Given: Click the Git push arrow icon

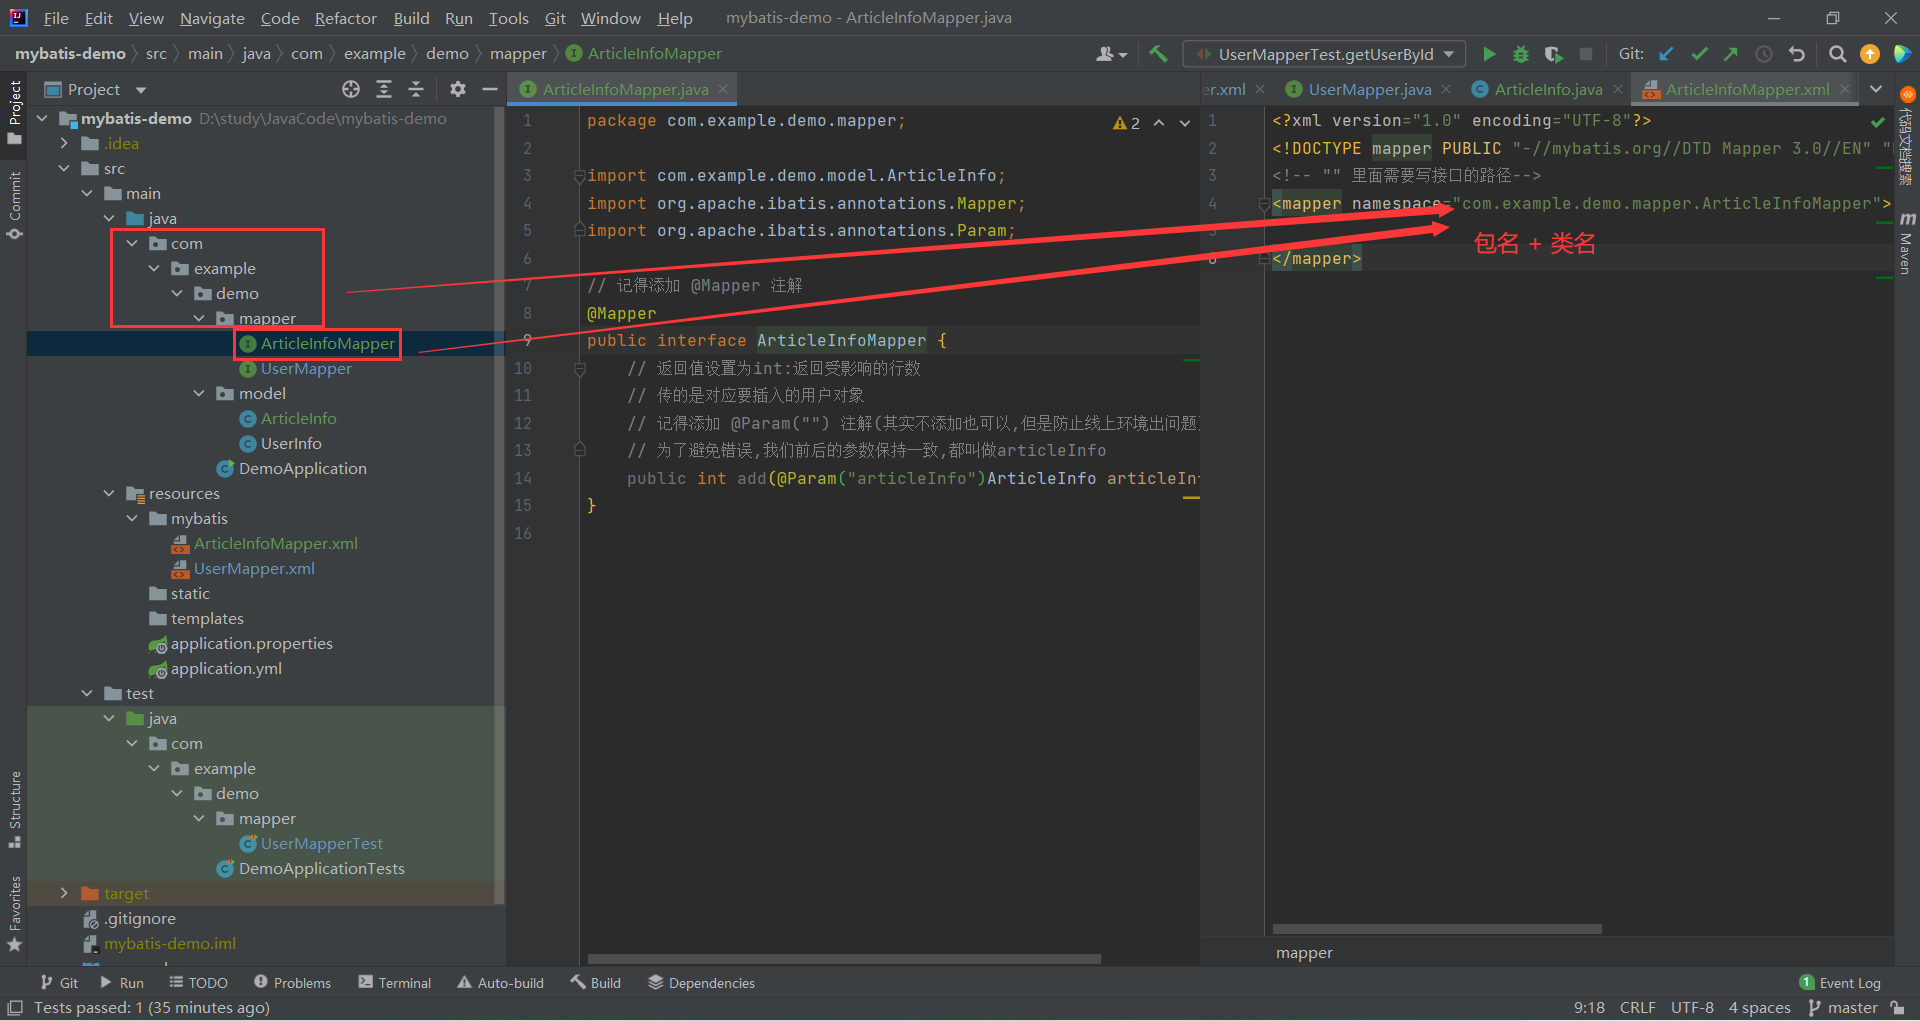Looking at the screenshot, I should click(x=1731, y=54).
